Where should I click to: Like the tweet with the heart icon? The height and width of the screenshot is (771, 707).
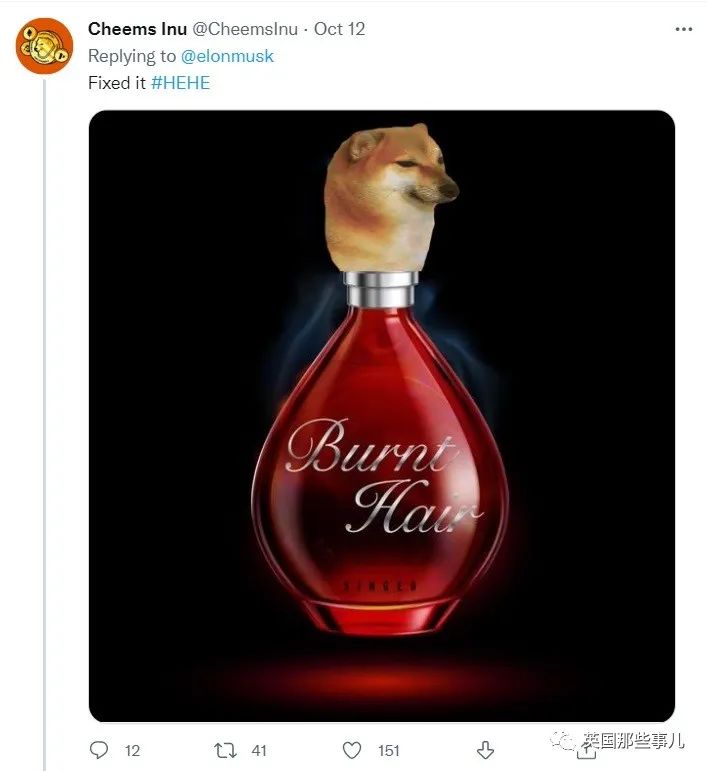pos(352,749)
